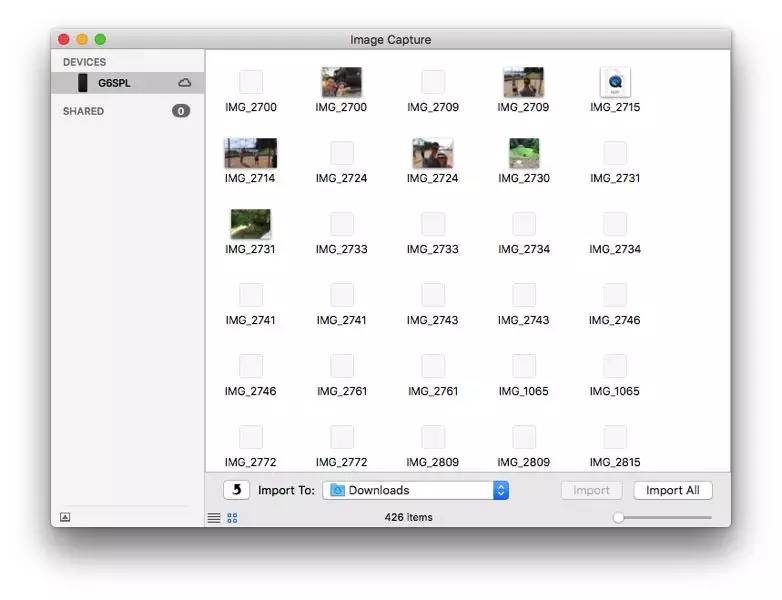Select the IMG_2731 photo with thumbnail preview
This screenshot has width=782, height=600.
tap(250, 224)
